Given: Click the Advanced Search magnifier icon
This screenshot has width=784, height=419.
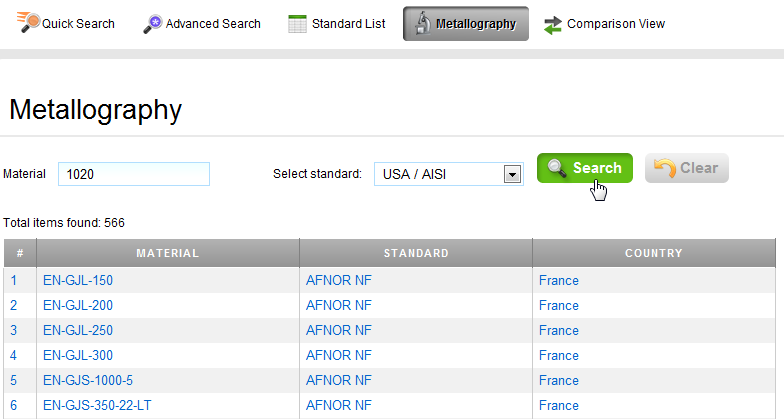Looking at the screenshot, I should pos(152,23).
